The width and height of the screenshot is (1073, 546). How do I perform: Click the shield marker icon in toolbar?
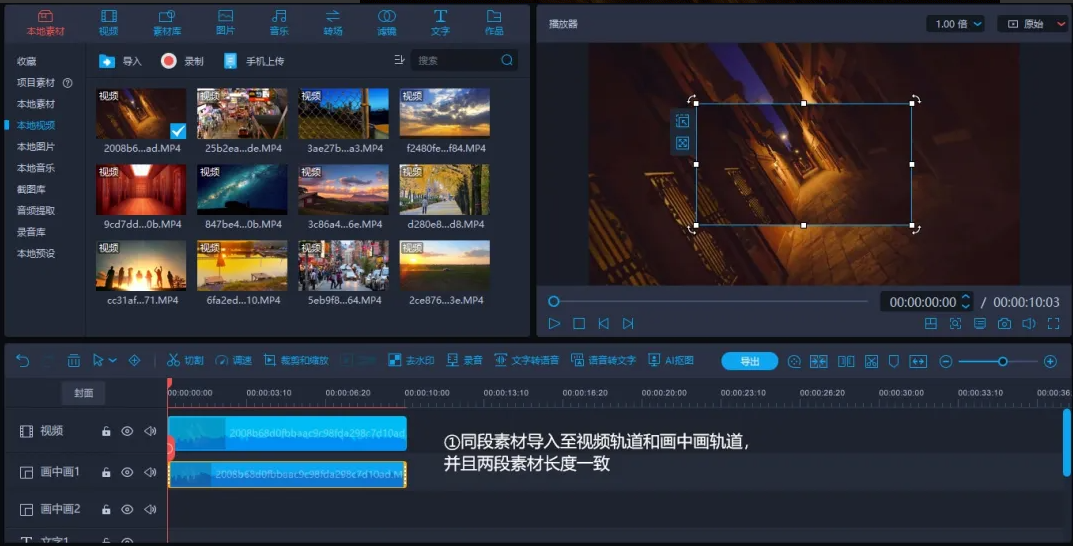(894, 361)
